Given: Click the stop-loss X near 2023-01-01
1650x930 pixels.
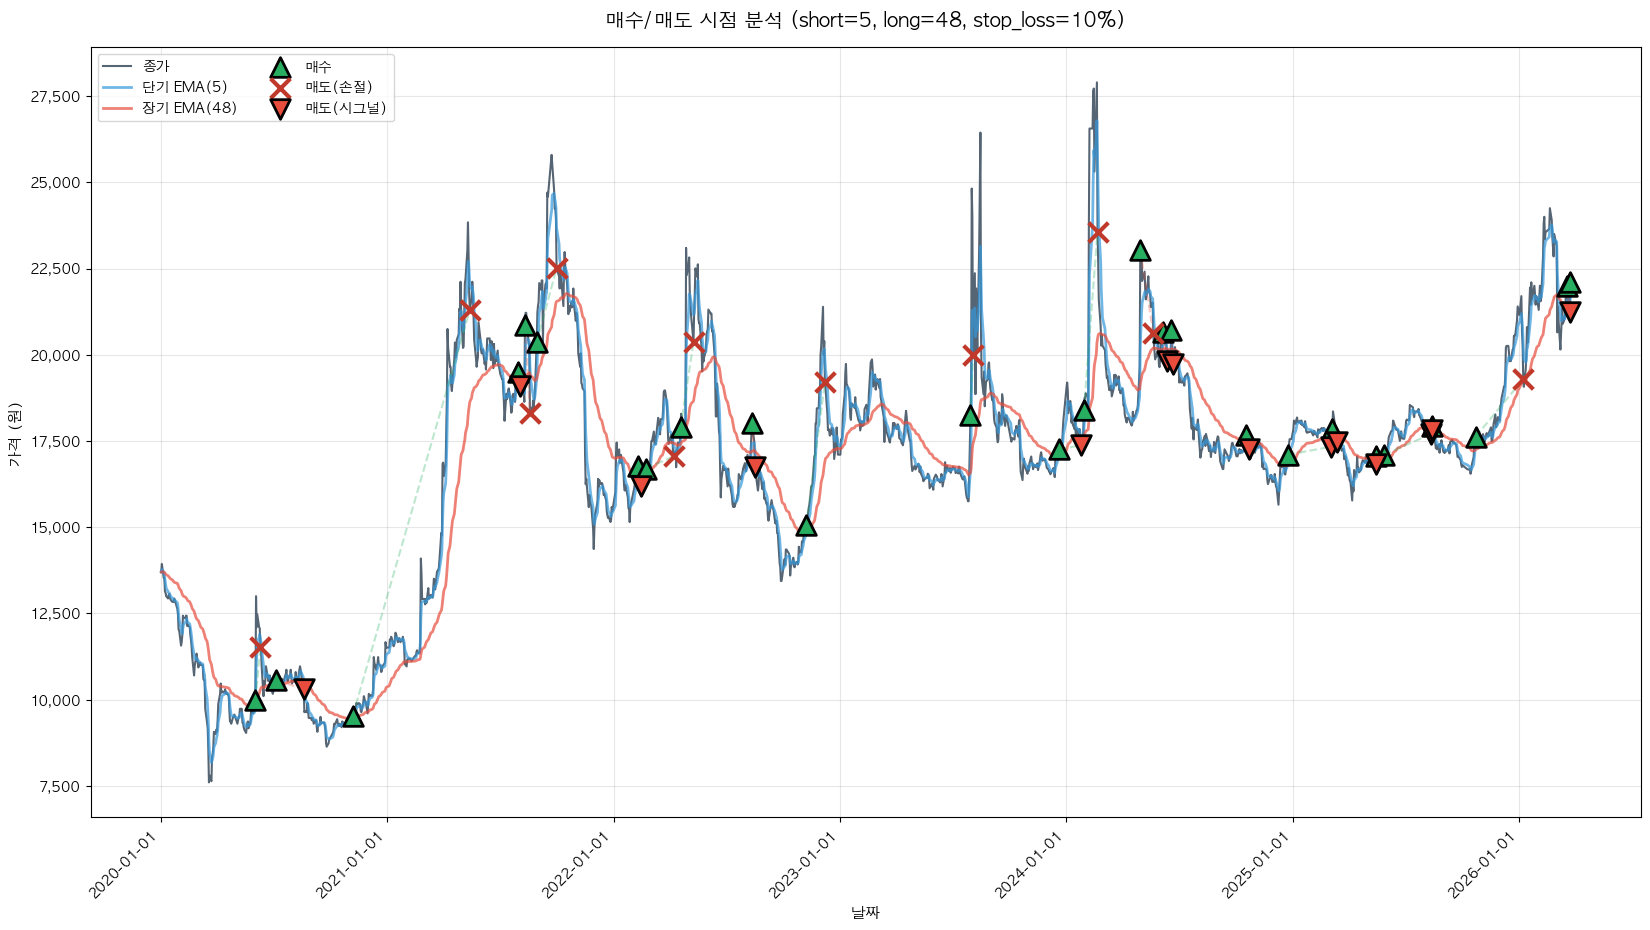Looking at the screenshot, I should click(x=825, y=382).
